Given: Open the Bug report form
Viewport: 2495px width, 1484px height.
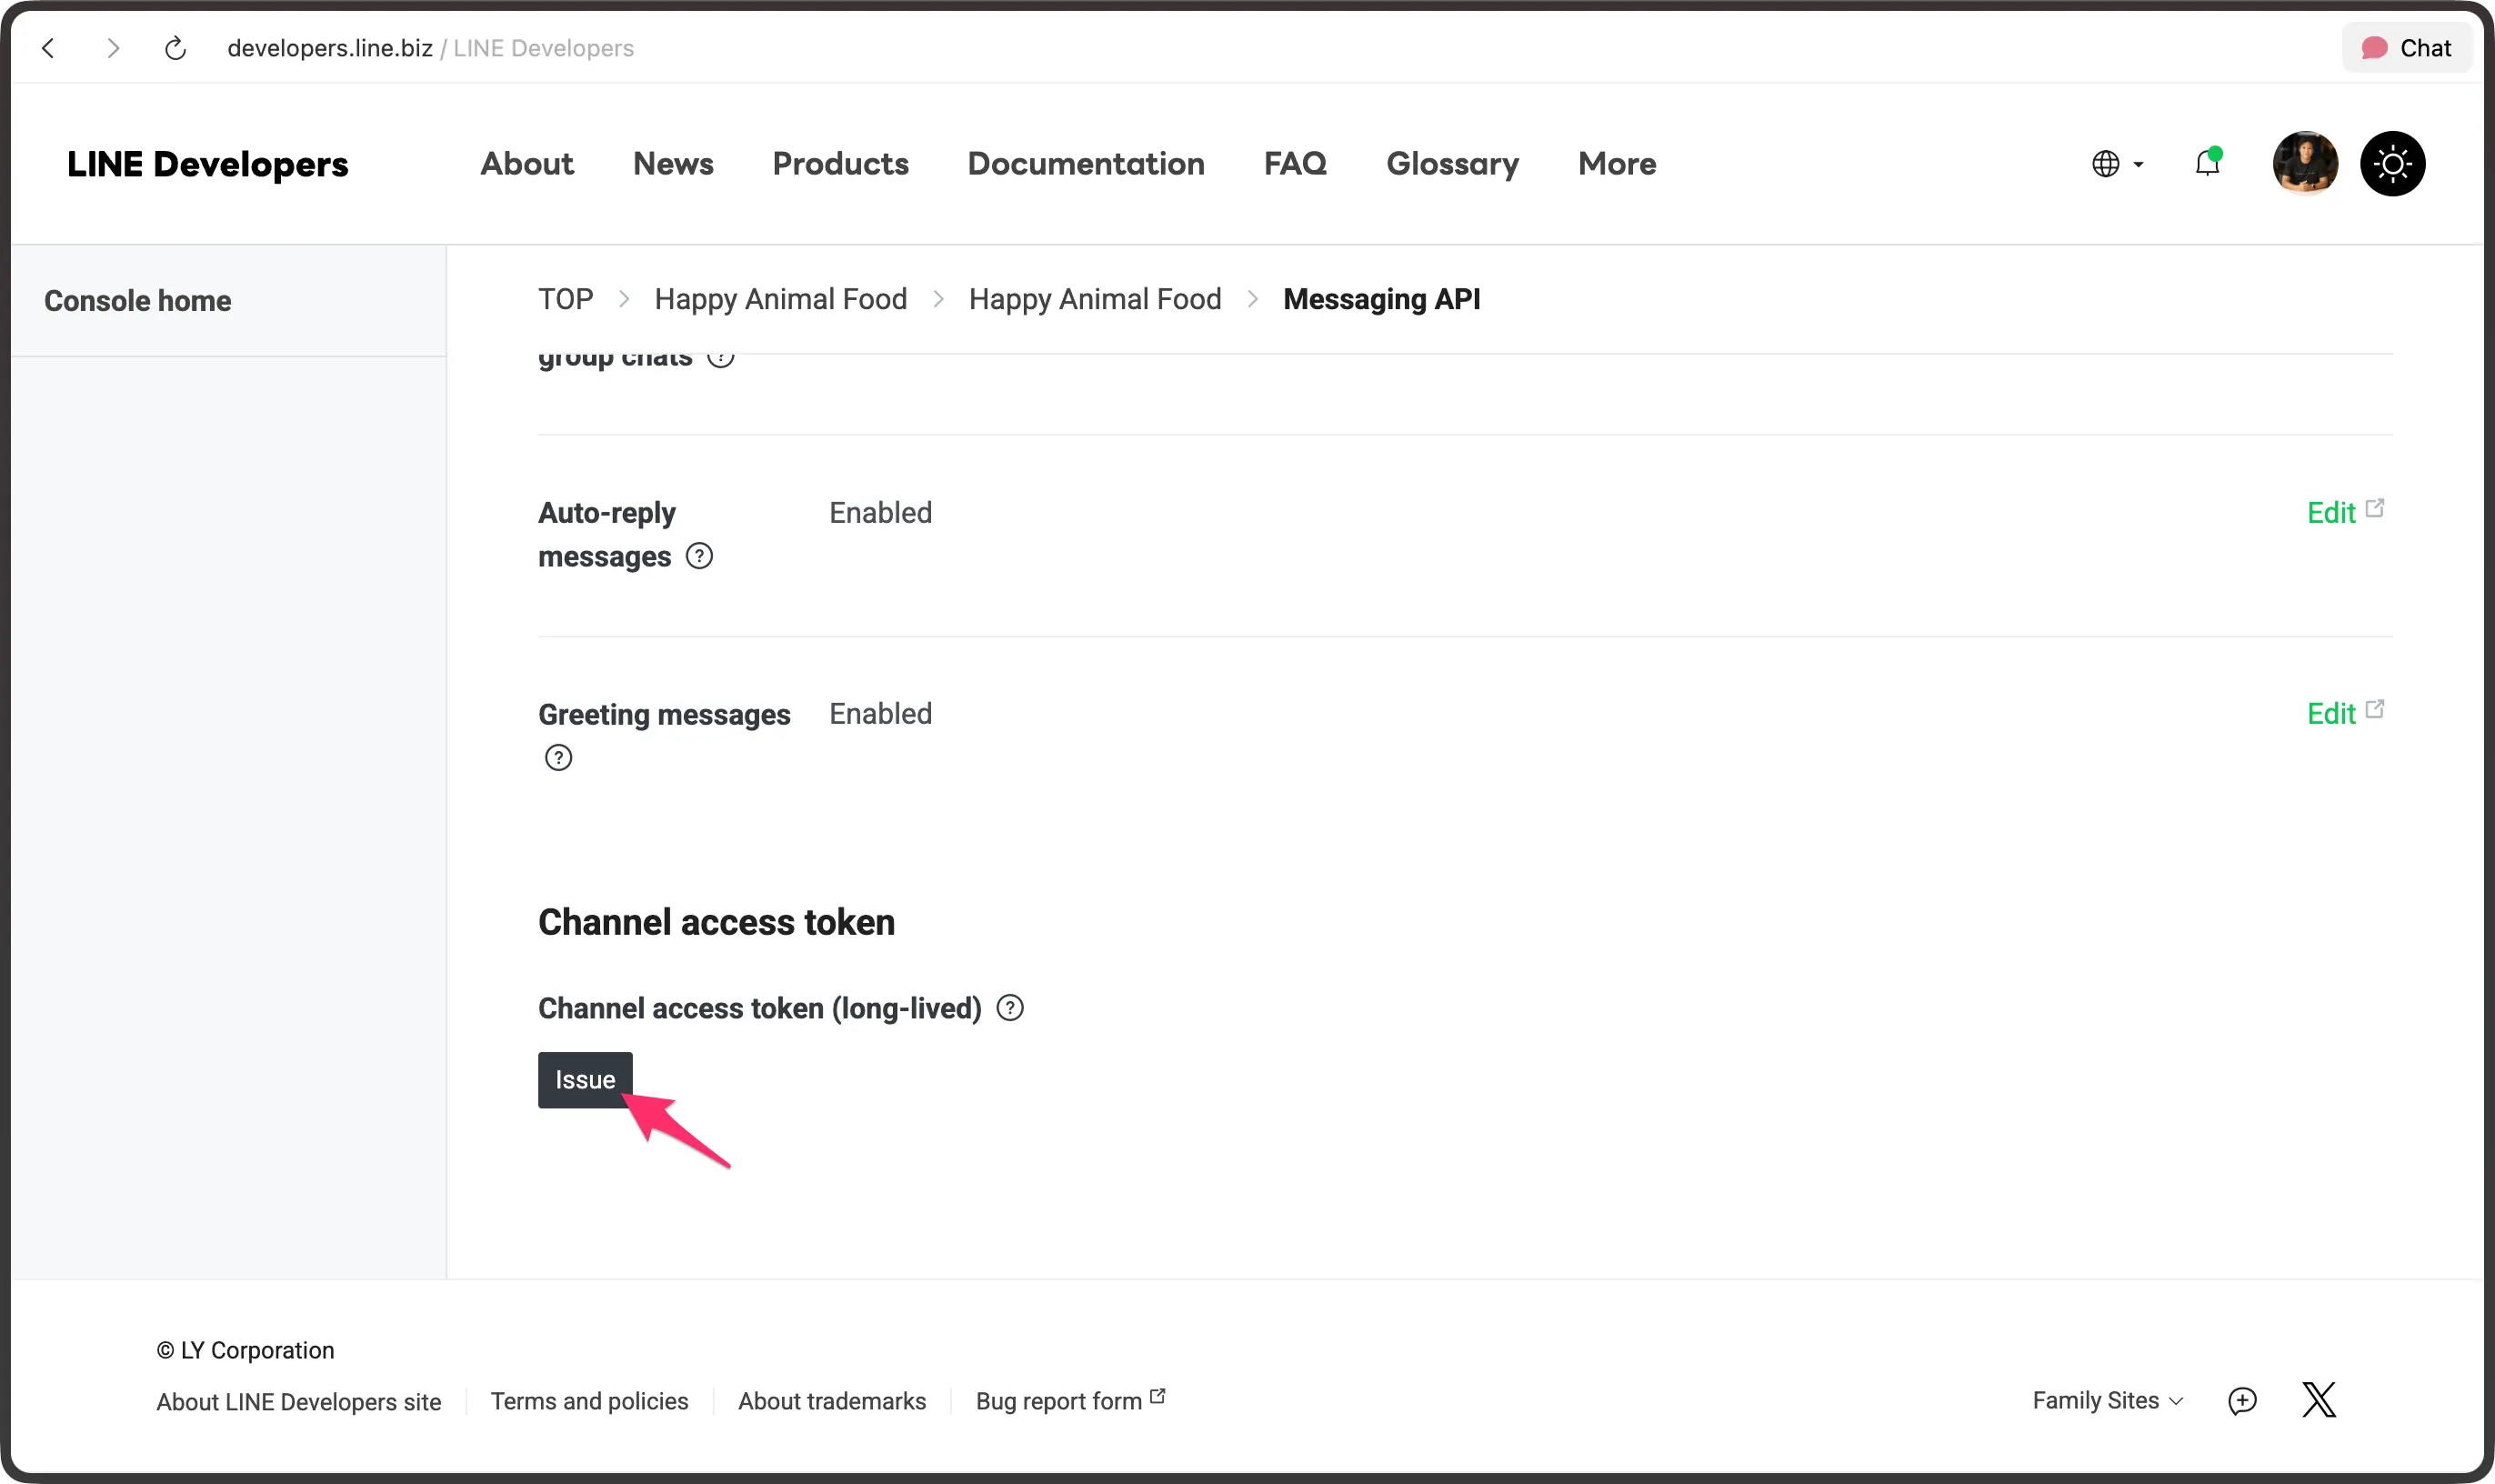Looking at the screenshot, I should coord(1058,1400).
